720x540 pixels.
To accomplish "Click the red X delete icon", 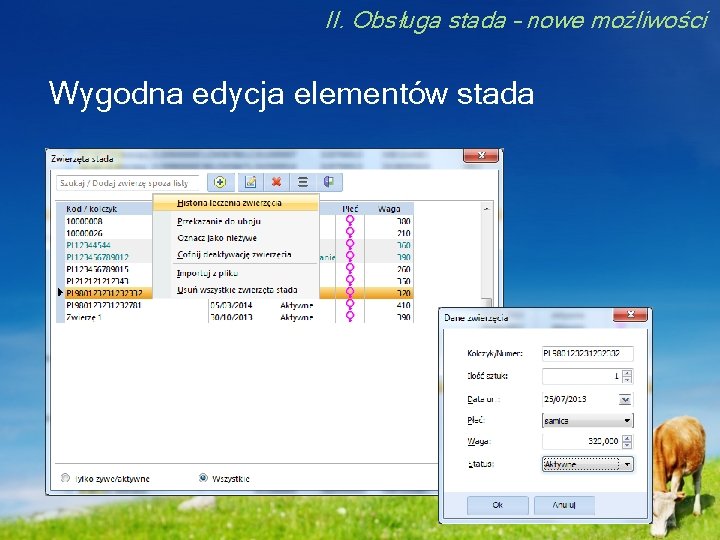I will click(x=276, y=182).
